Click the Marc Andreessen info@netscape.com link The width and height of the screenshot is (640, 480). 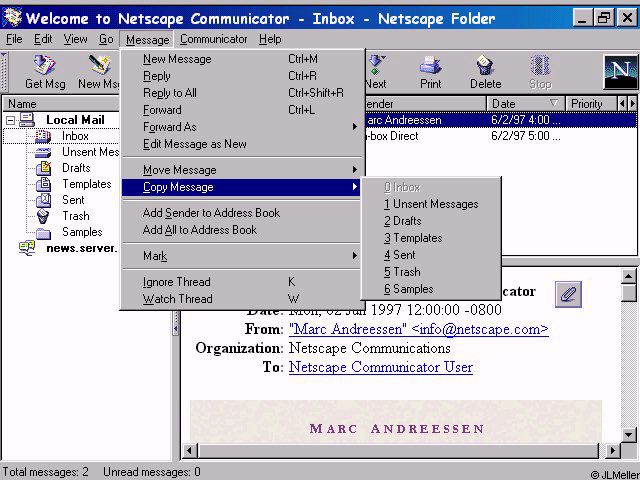(x=419, y=329)
